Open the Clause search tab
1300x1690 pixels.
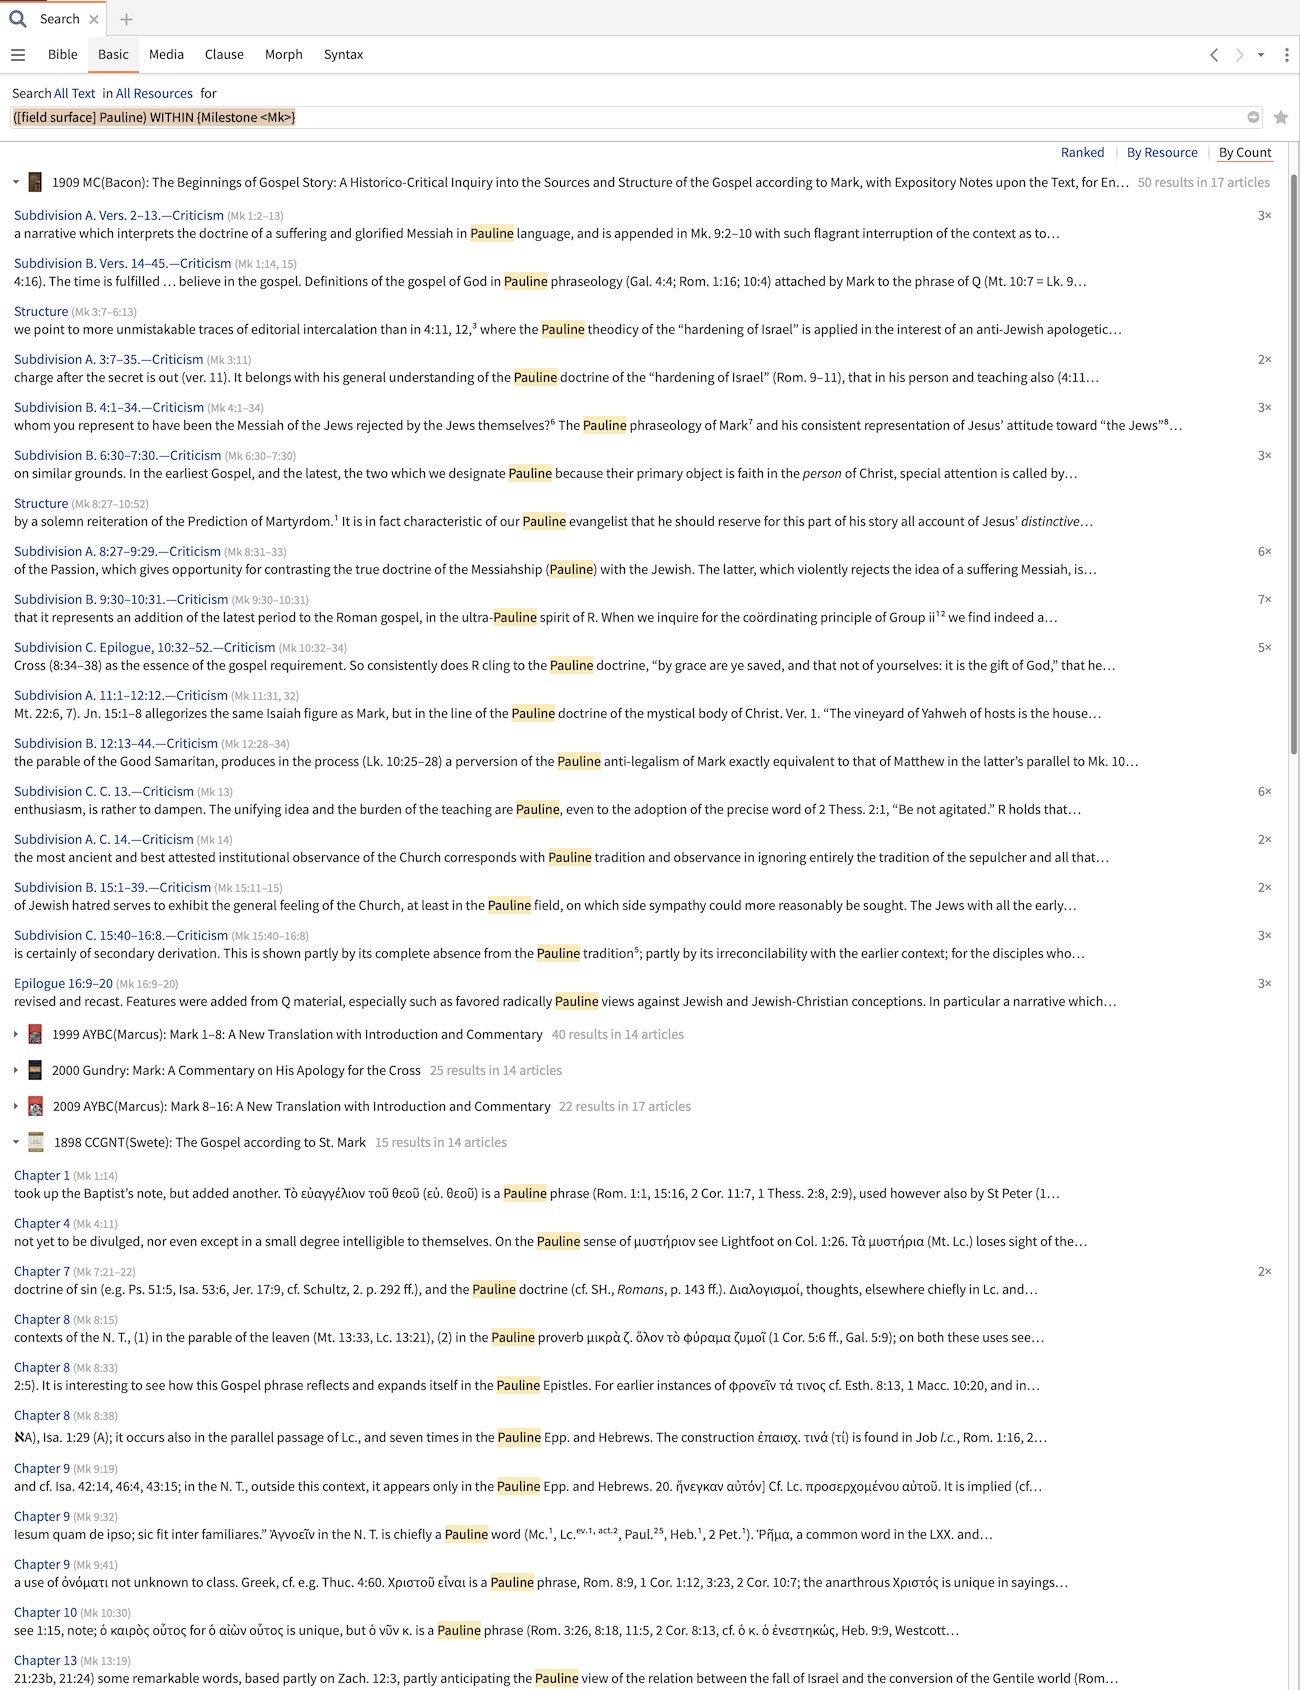(224, 55)
